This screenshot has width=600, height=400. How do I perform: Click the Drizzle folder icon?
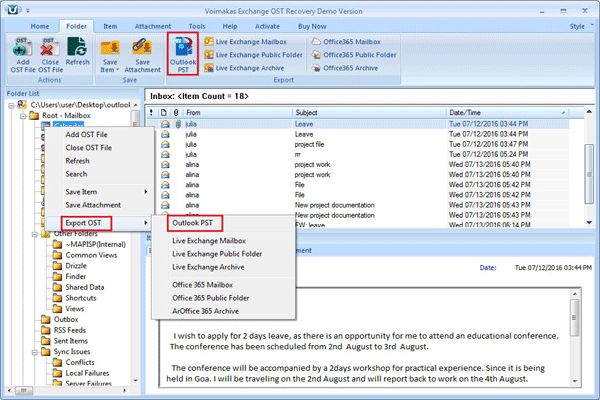tap(57, 266)
